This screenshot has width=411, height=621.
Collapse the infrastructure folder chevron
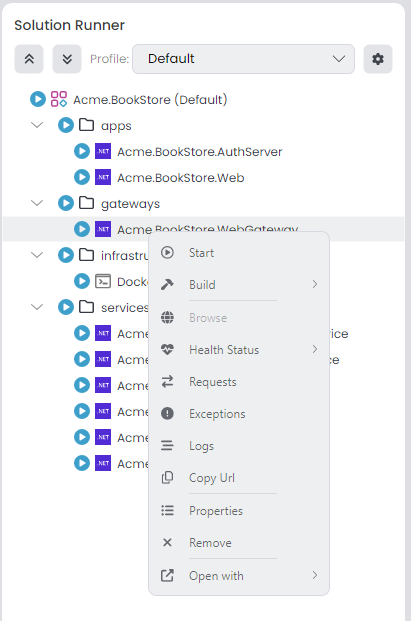(37, 255)
